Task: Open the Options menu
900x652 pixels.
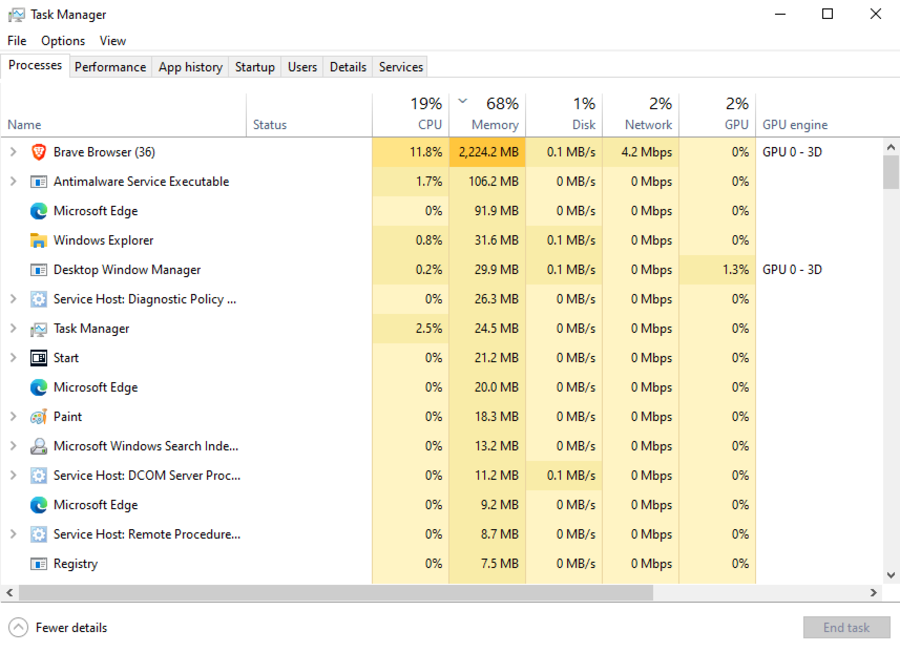Action: click(x=63, y=41)
